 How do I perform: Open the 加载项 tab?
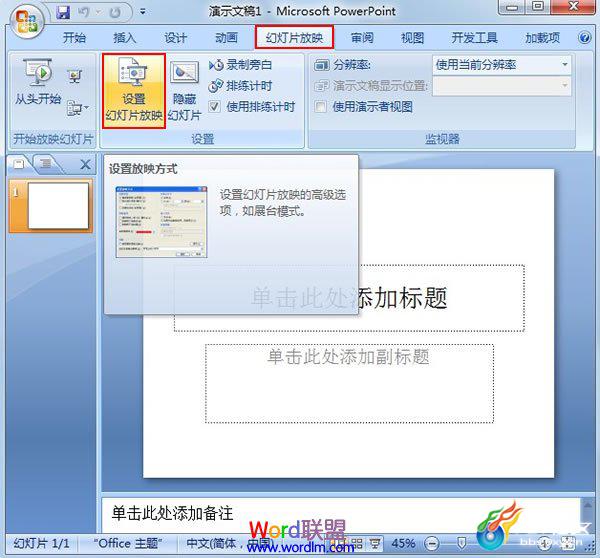[542, 38]
